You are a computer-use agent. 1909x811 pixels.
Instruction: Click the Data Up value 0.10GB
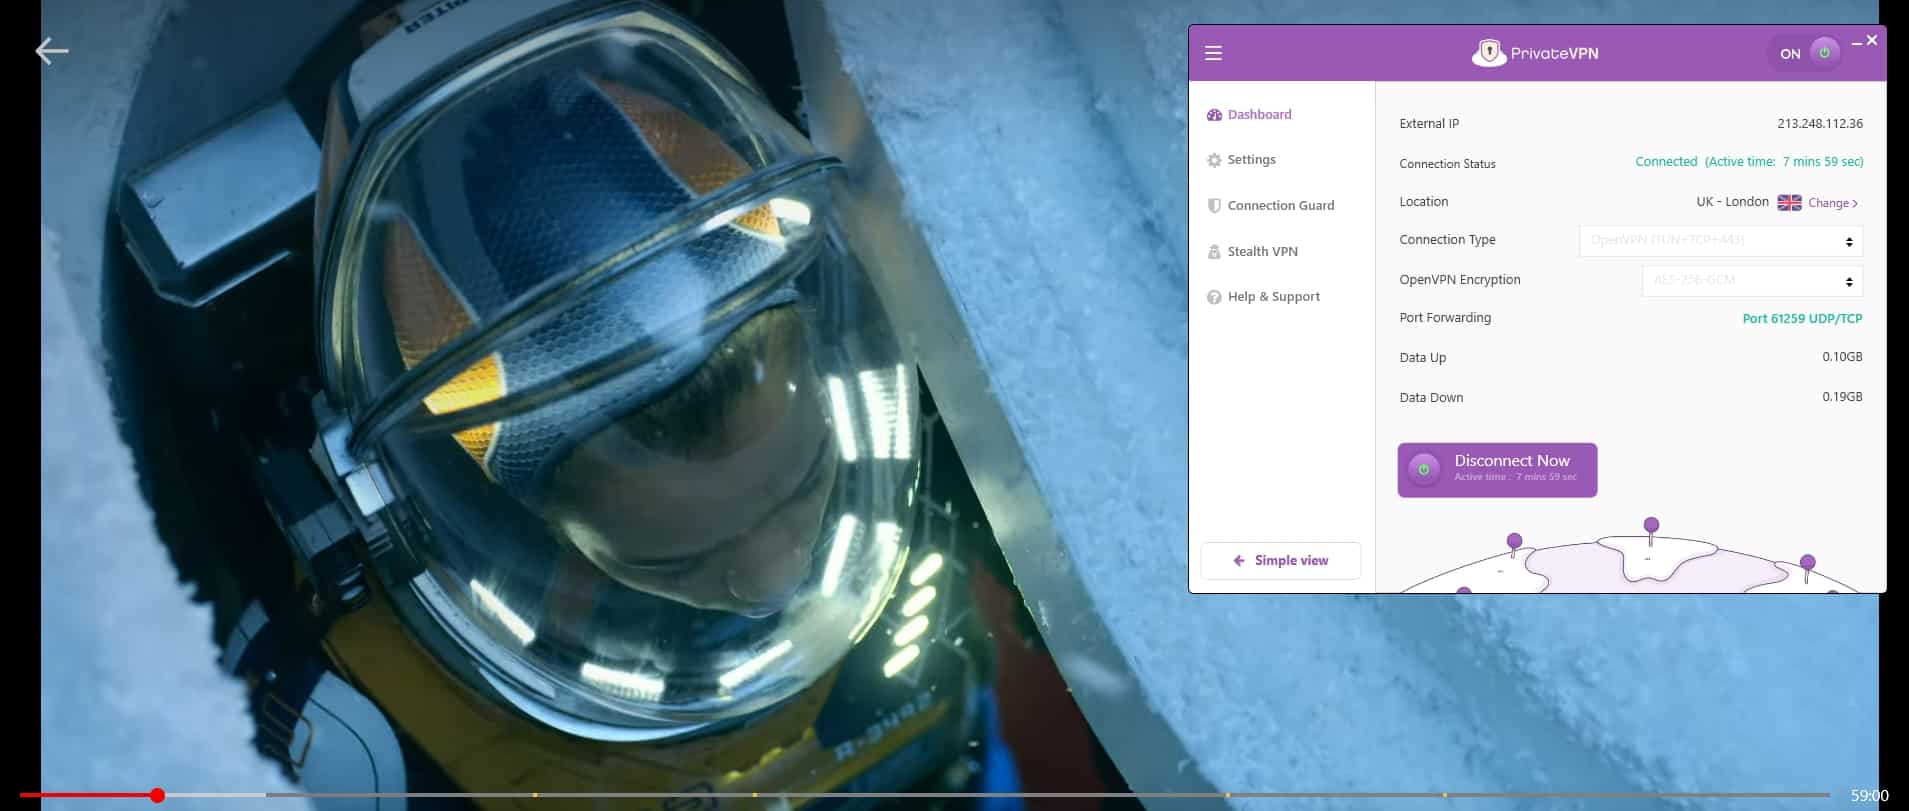point(1842,357)
